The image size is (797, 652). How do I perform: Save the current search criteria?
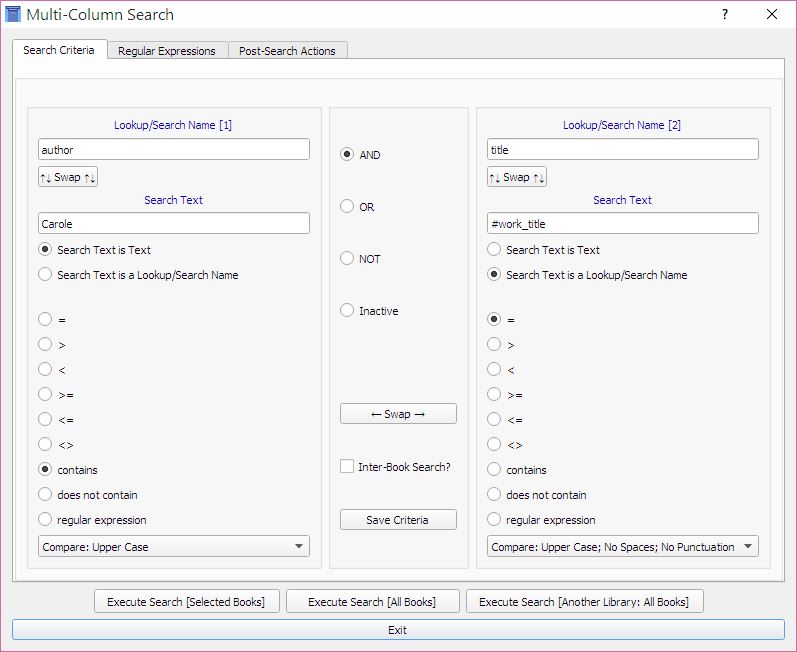[x=398, y=520]
